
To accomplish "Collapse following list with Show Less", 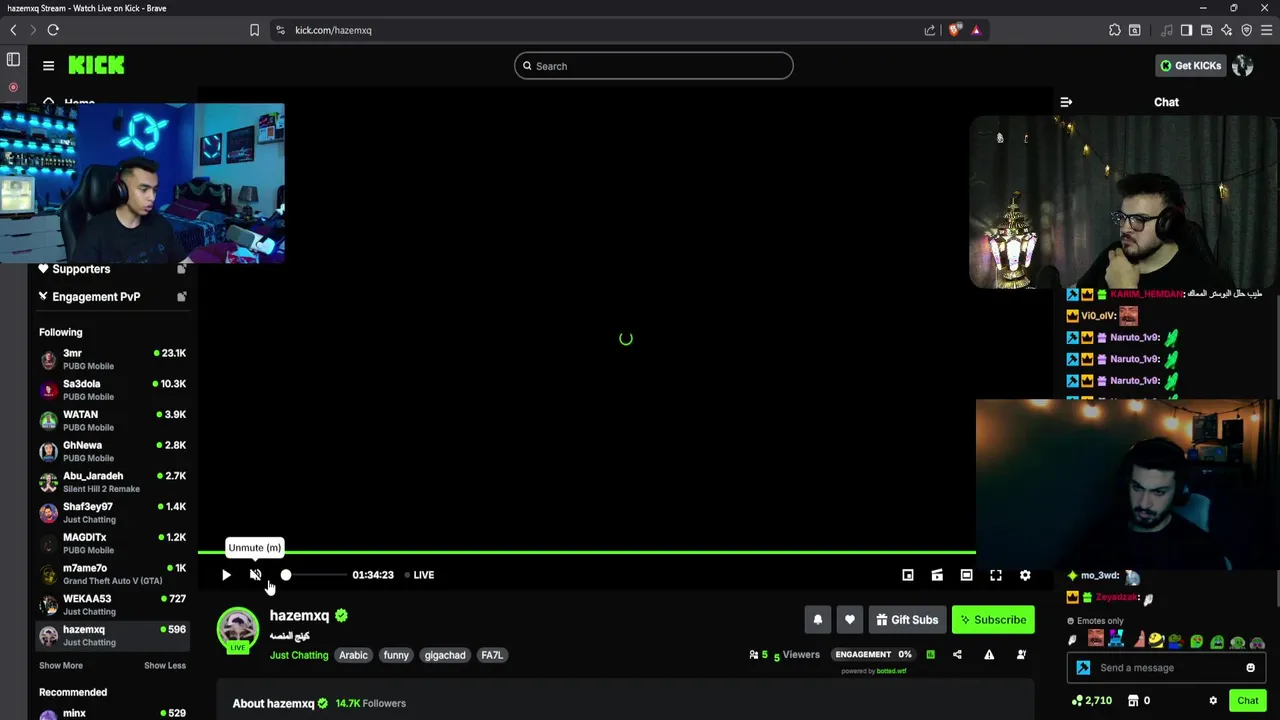I will pyautogui.click(x=165, y=666).
